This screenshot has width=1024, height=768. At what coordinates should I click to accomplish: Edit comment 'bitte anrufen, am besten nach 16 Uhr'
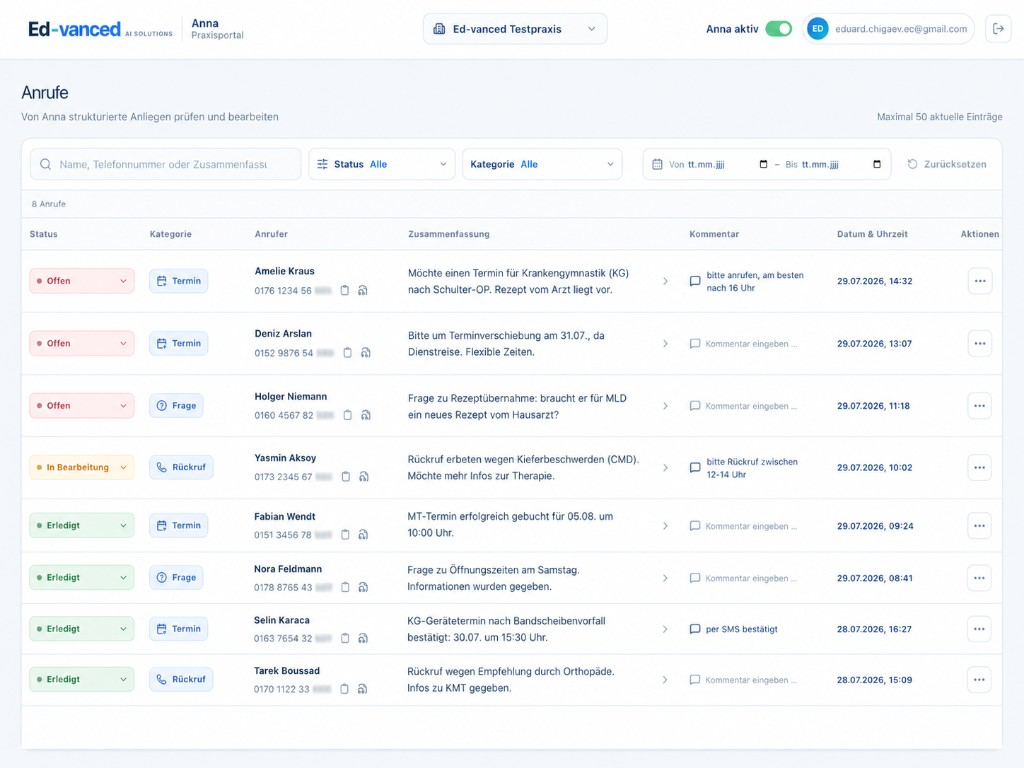(x=747, y=281)
